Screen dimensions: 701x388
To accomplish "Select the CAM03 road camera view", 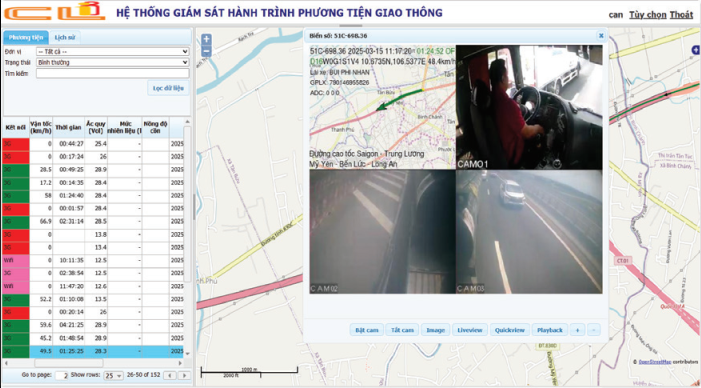I will [x=529, y=232].
